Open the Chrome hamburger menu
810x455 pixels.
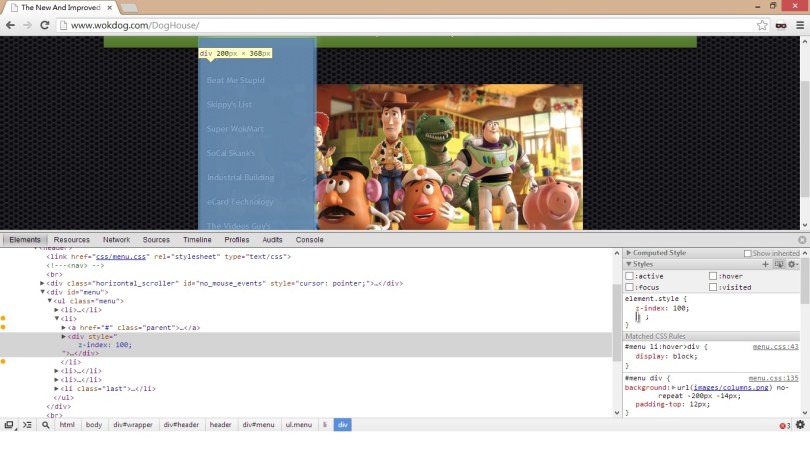[800, 25]
